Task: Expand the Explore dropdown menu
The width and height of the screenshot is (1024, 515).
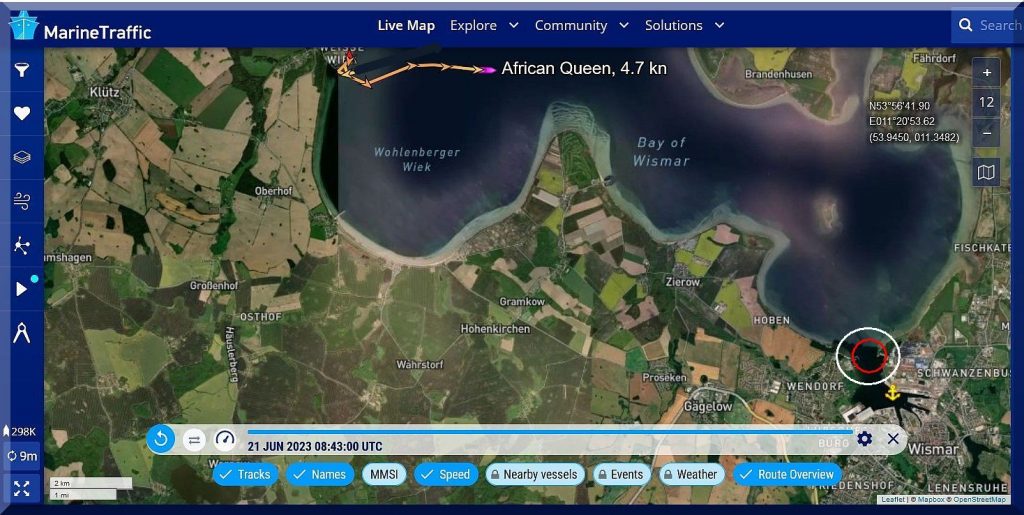Action: click(484, 25)
